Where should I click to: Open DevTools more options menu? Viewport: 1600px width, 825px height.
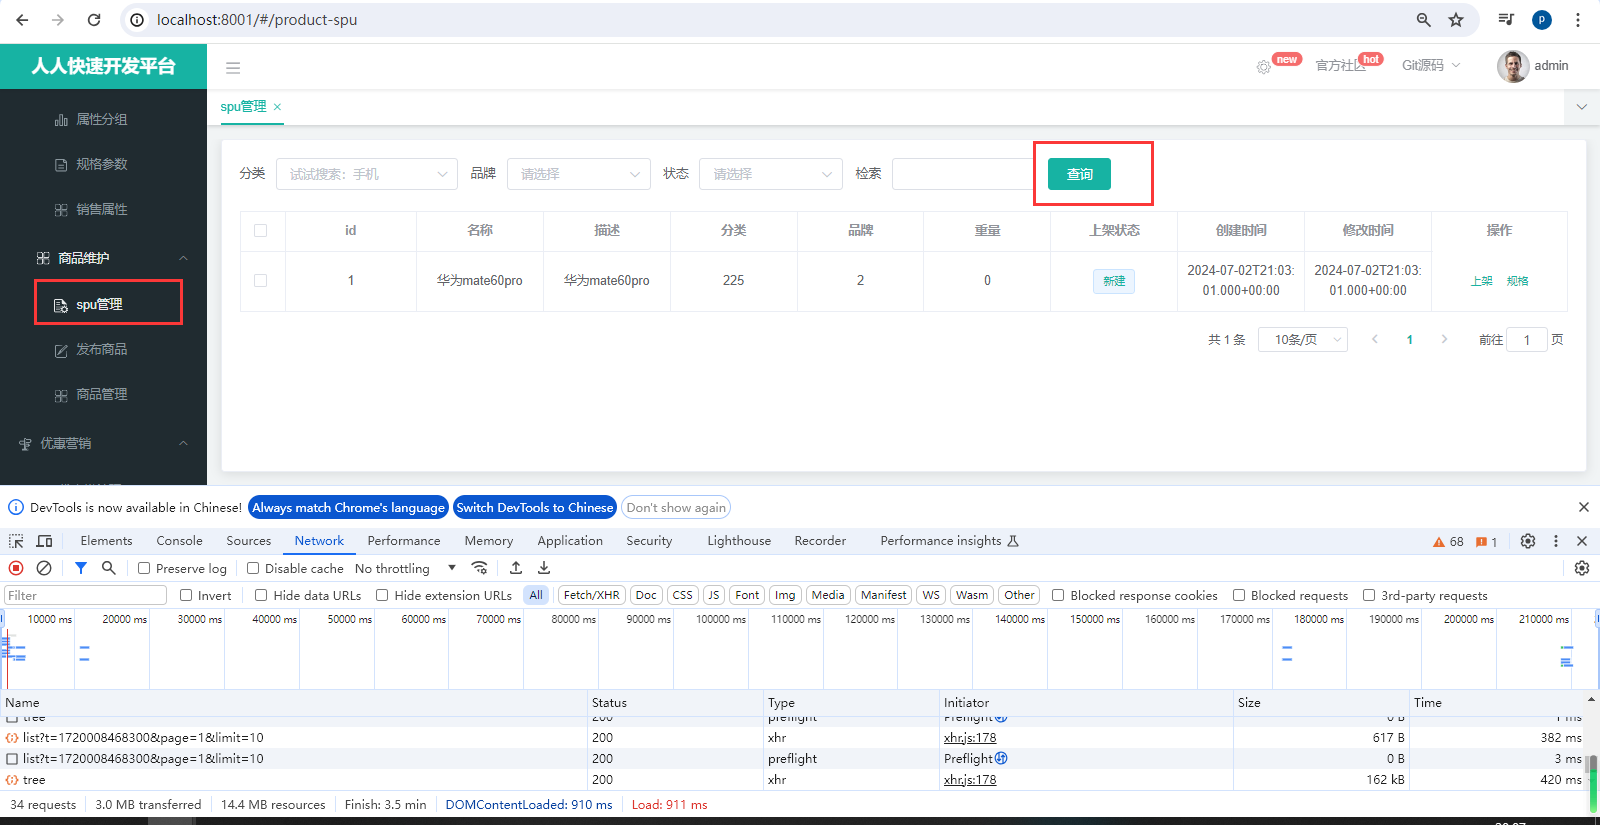[x=1556, y=541]
